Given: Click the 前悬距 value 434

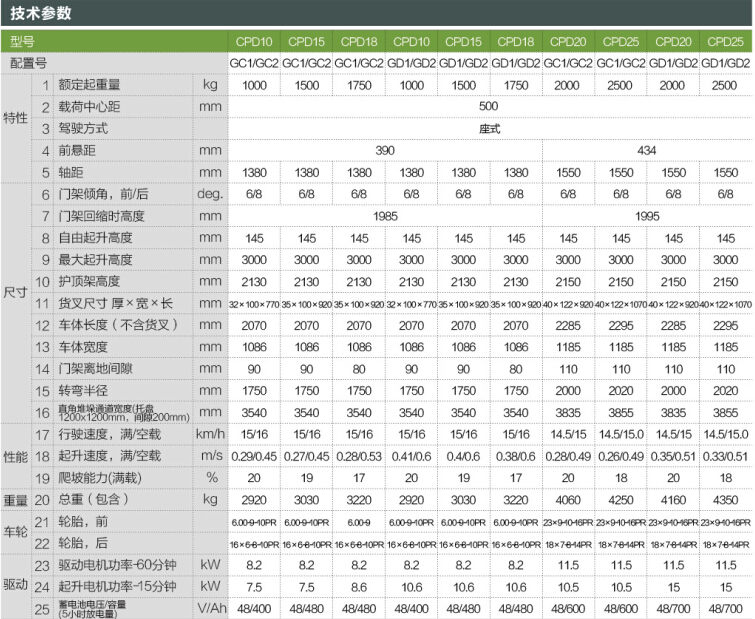Looking at the screenshot, I should (646, 151).
